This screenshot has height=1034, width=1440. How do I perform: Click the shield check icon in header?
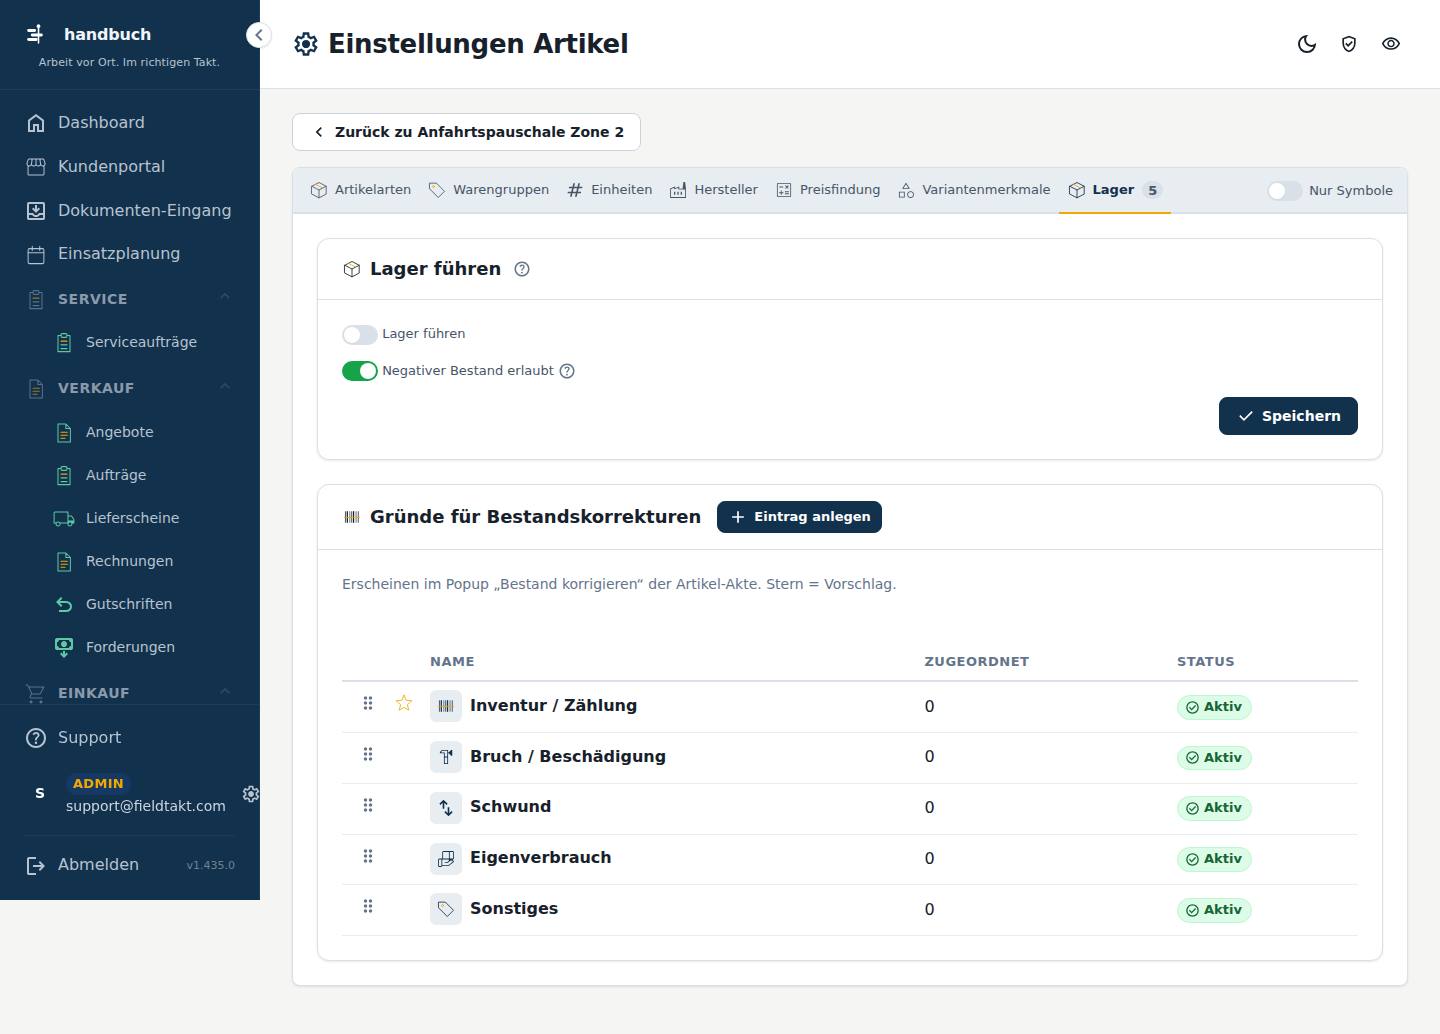click(x=1349, y=44)
